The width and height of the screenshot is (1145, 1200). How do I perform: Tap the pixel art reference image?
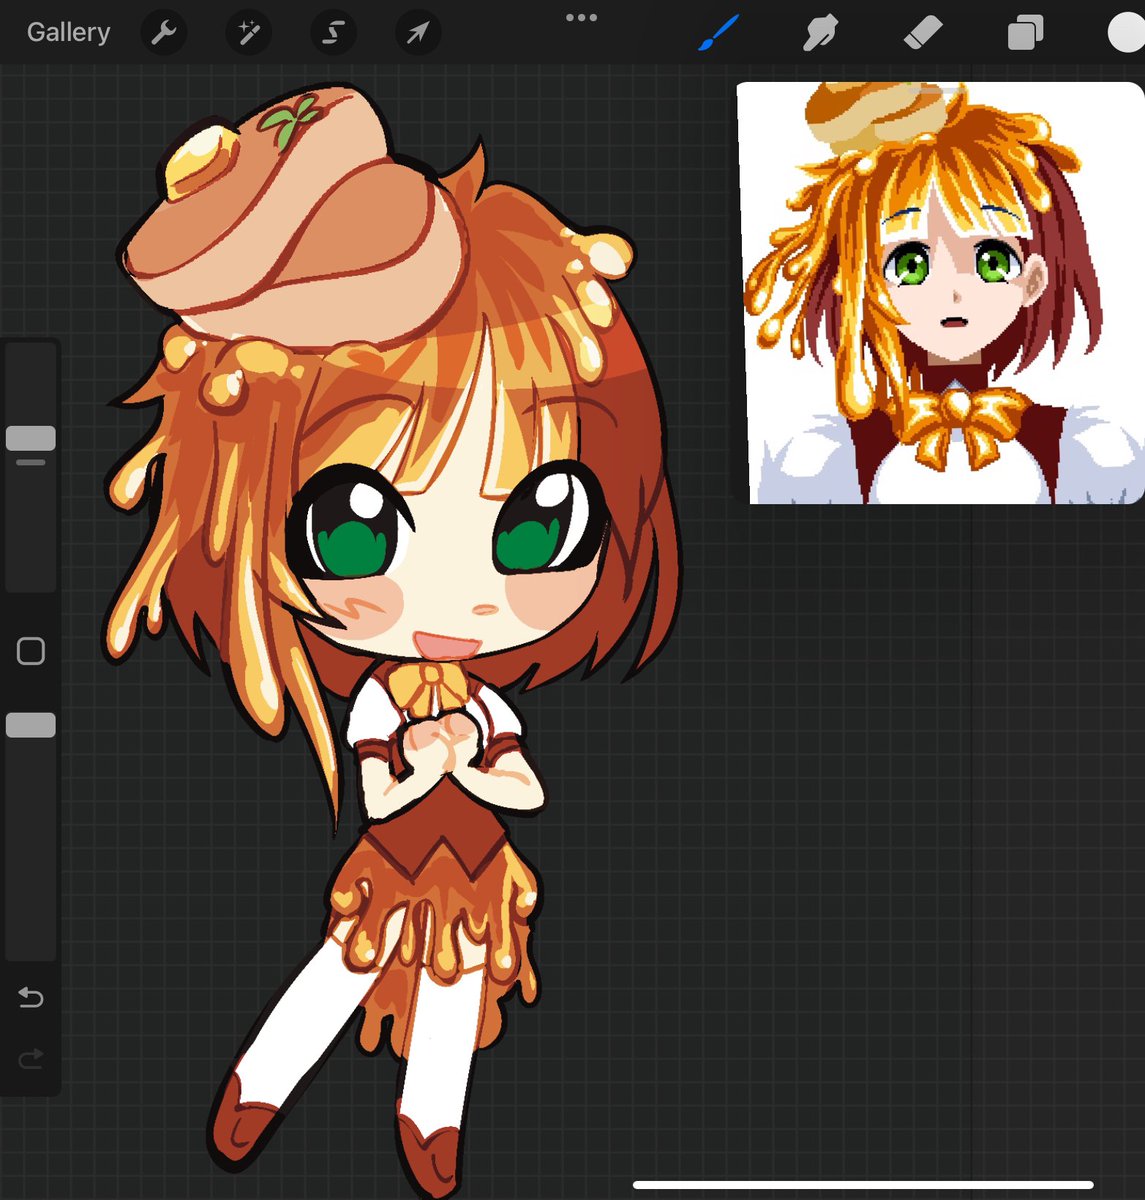tap(941, 293)
